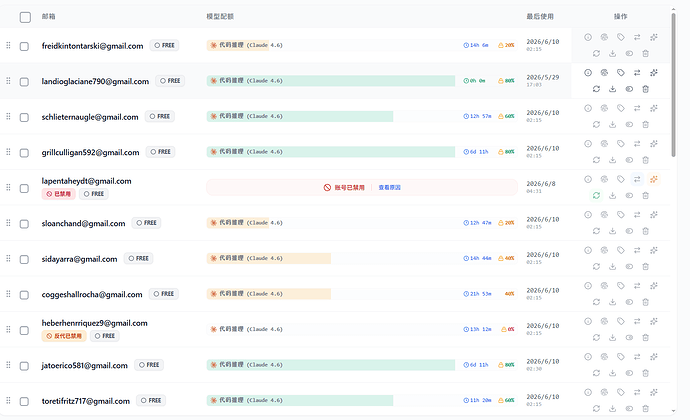Tick the checkbox for sloanchand@gmail.com

24,224
